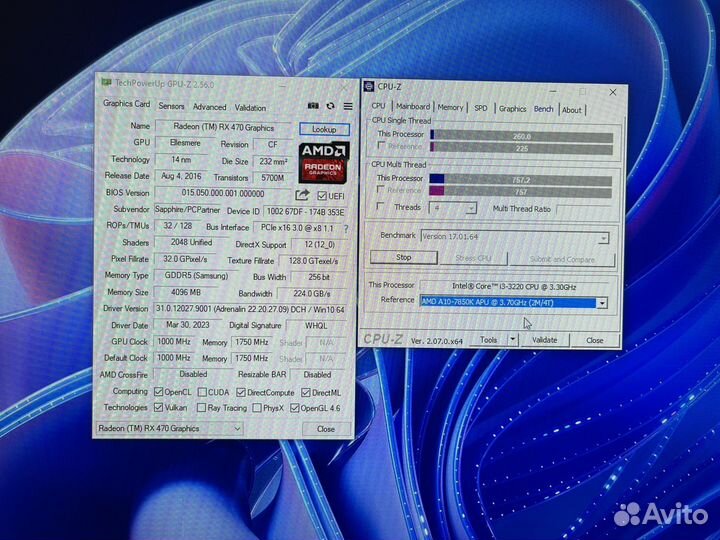
Task: Click the Tools button in CPU-Z
Action: [x=489, y=340]
